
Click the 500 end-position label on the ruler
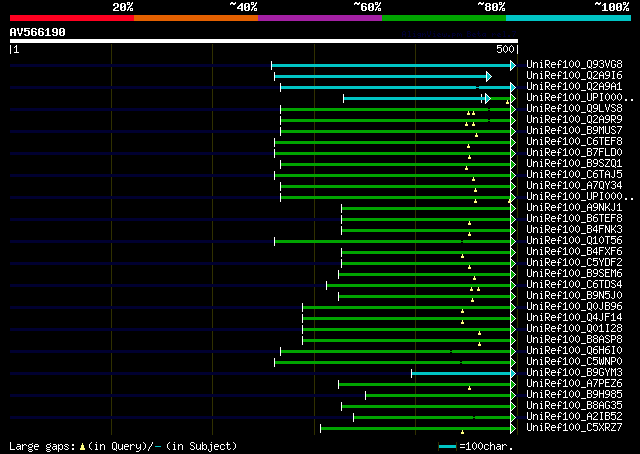click(x=505, y=49)
